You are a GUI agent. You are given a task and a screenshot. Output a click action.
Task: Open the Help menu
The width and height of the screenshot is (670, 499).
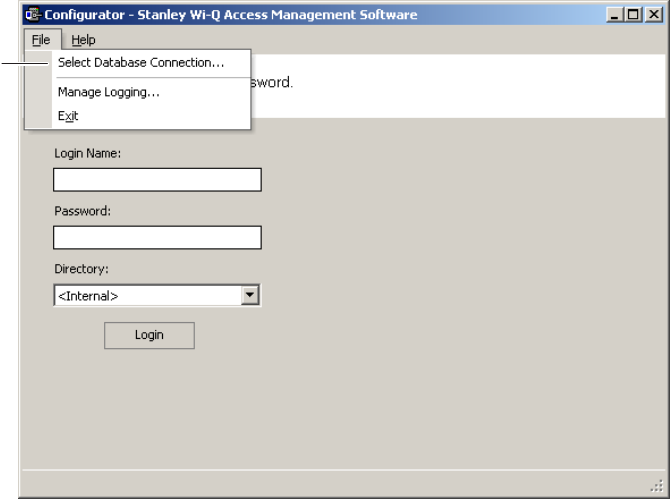coord(83,40)
